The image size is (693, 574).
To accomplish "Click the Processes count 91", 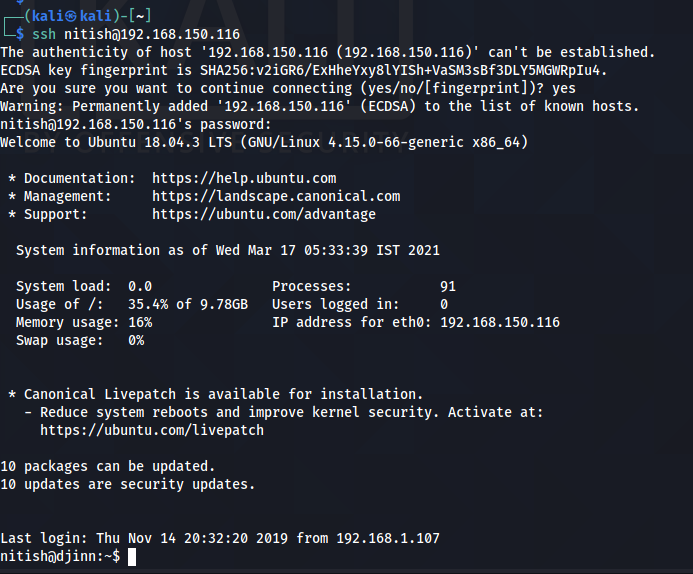I will (448, 286).
